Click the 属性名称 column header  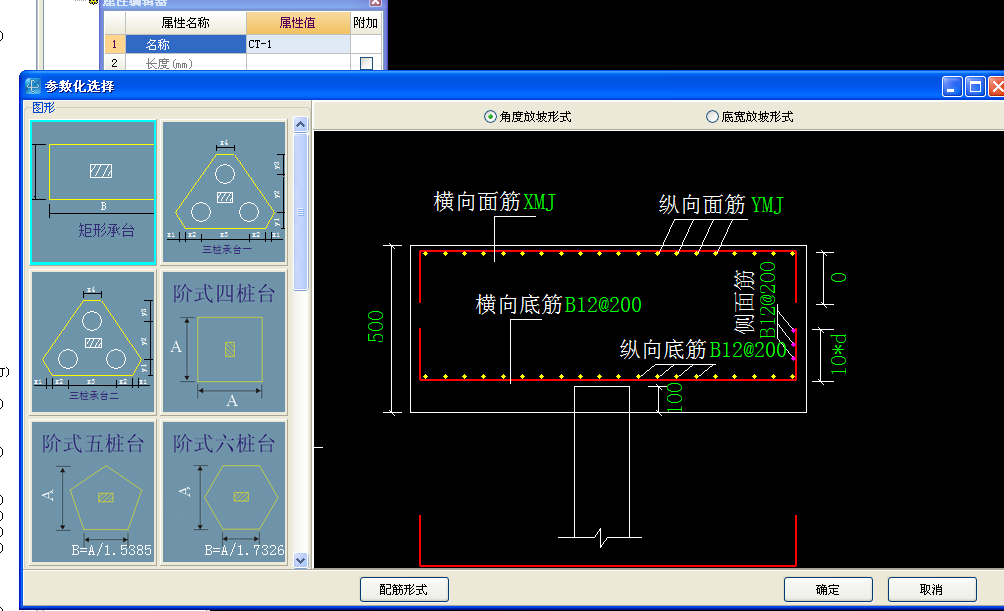[186, 23]
